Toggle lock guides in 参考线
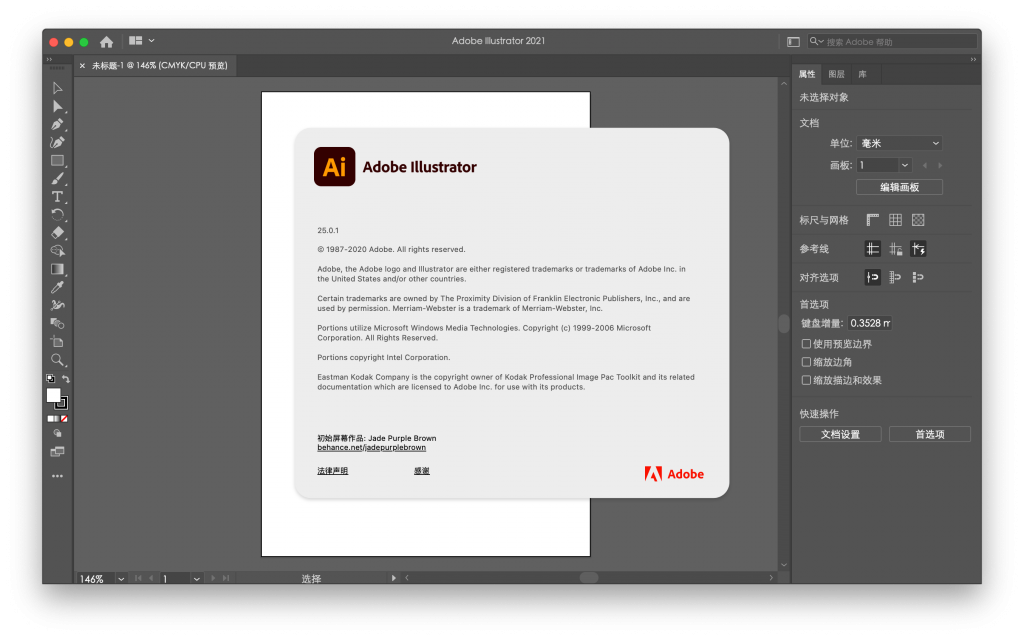Viewport: 1024px width, 640px height. [895, 249]
